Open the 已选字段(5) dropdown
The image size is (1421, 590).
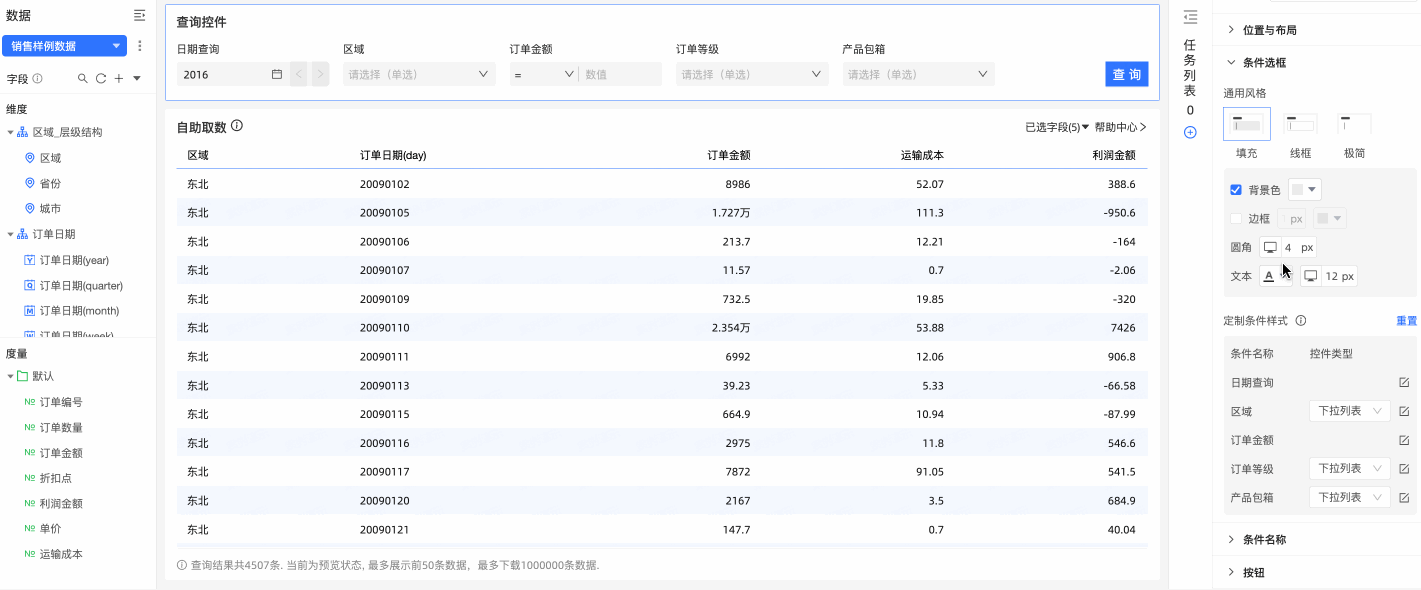click(x=1057, y=127)
